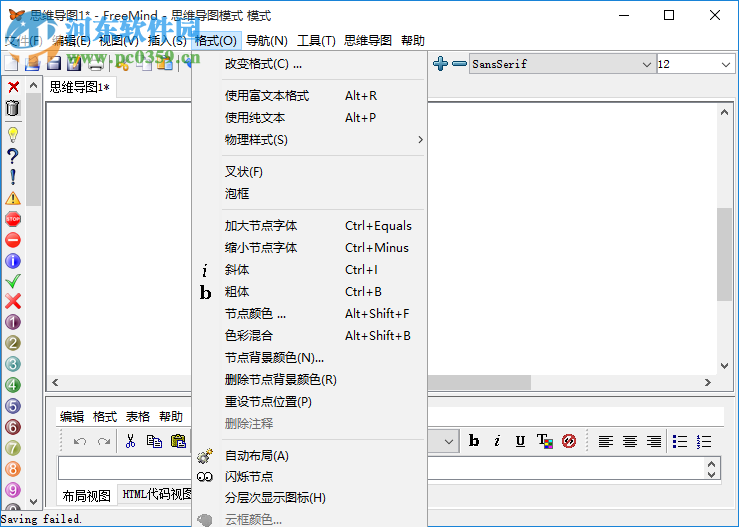Select the priority 9 number icon
The width and height of the screenshot is (739, 527).
pos(13,490)
